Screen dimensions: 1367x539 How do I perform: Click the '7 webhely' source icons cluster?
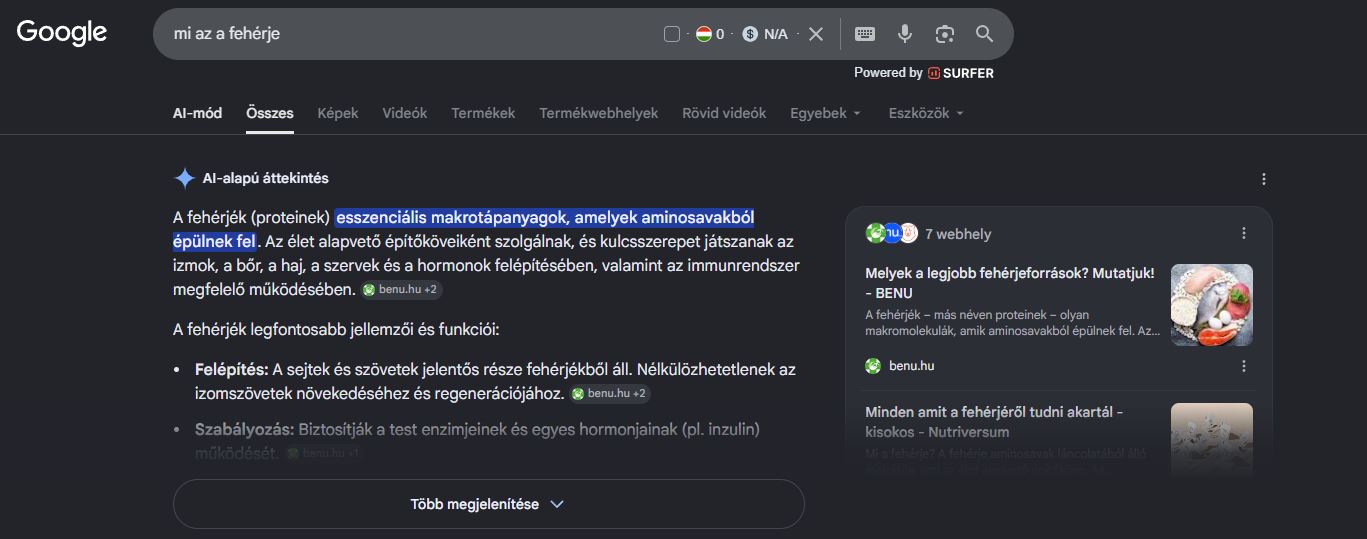pyautogui.click(x=892, y=233)
